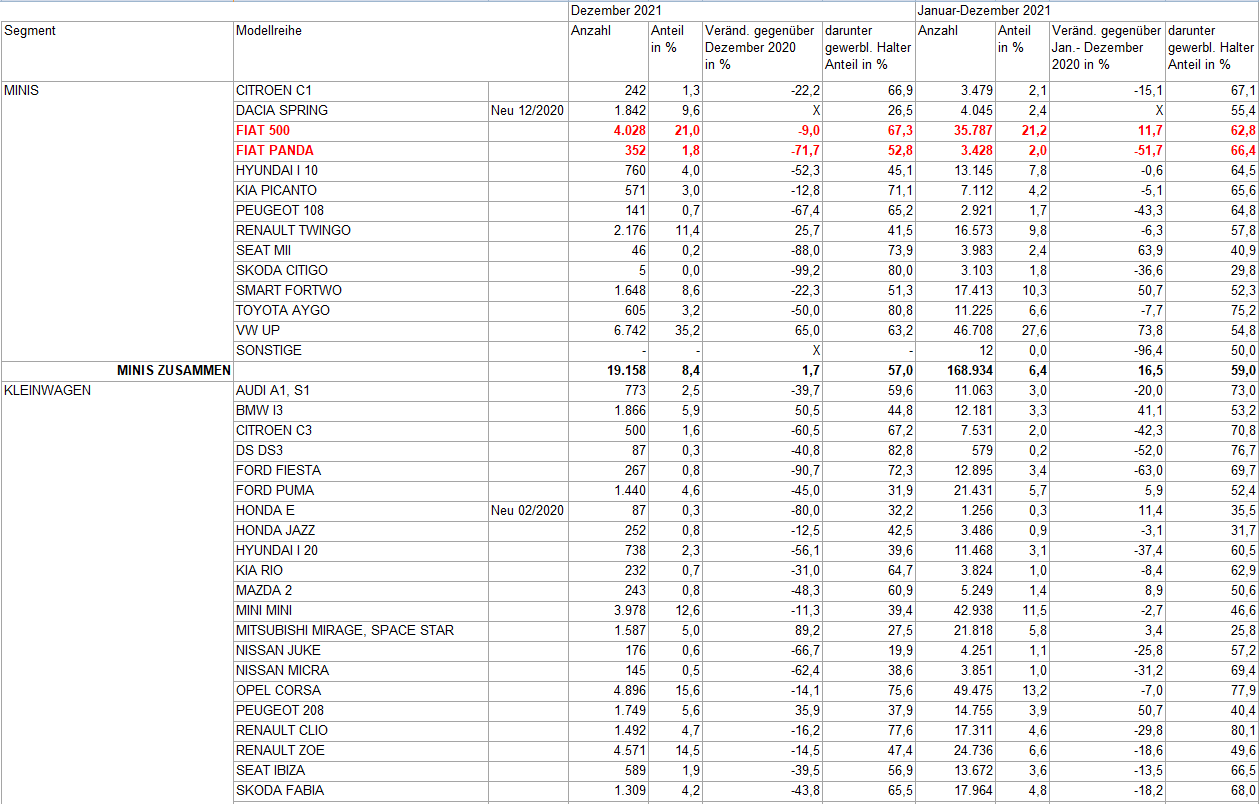The width and height of the screenshot is (1259, 804).
Task: Click the OPEL CORSA model cell
Action: (278, 690)
